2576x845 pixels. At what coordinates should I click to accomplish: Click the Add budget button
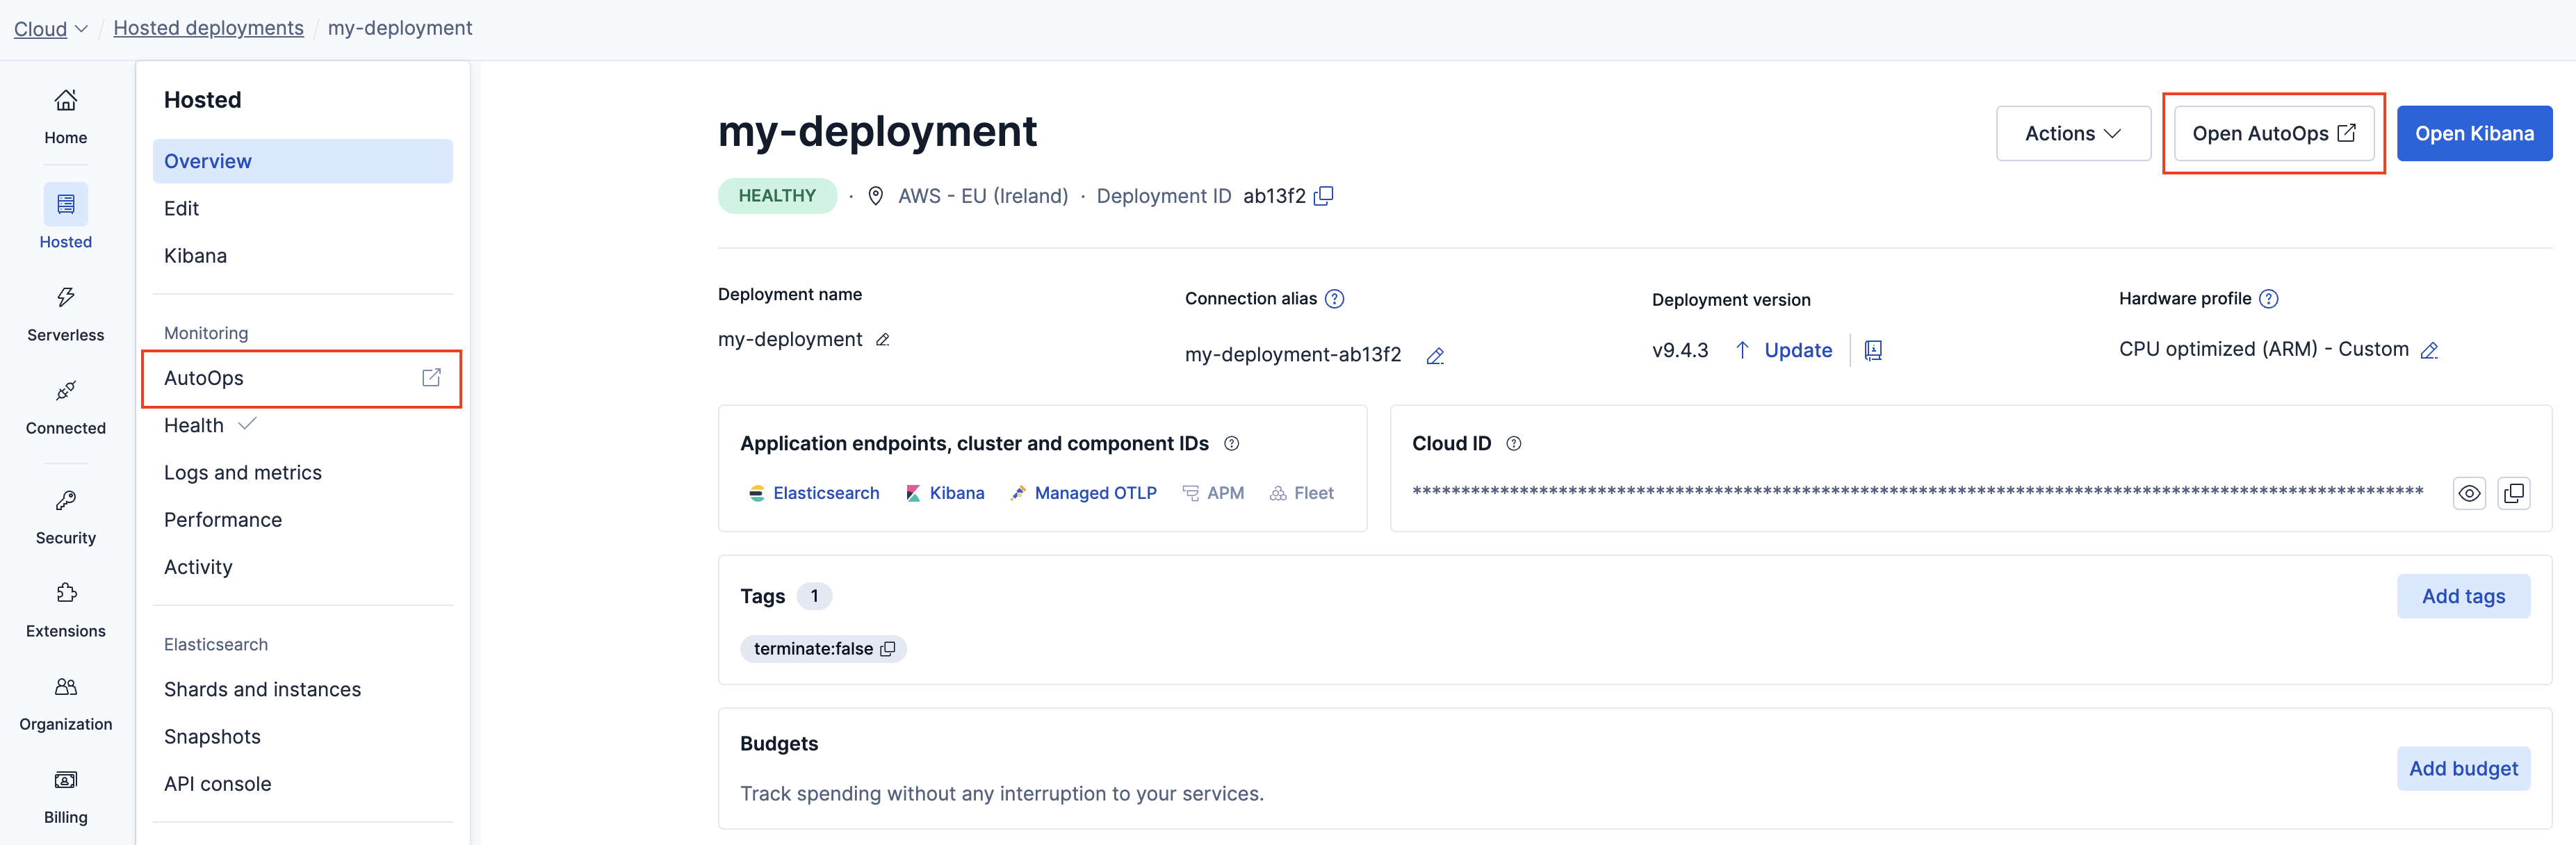[x=2463, y=768]
